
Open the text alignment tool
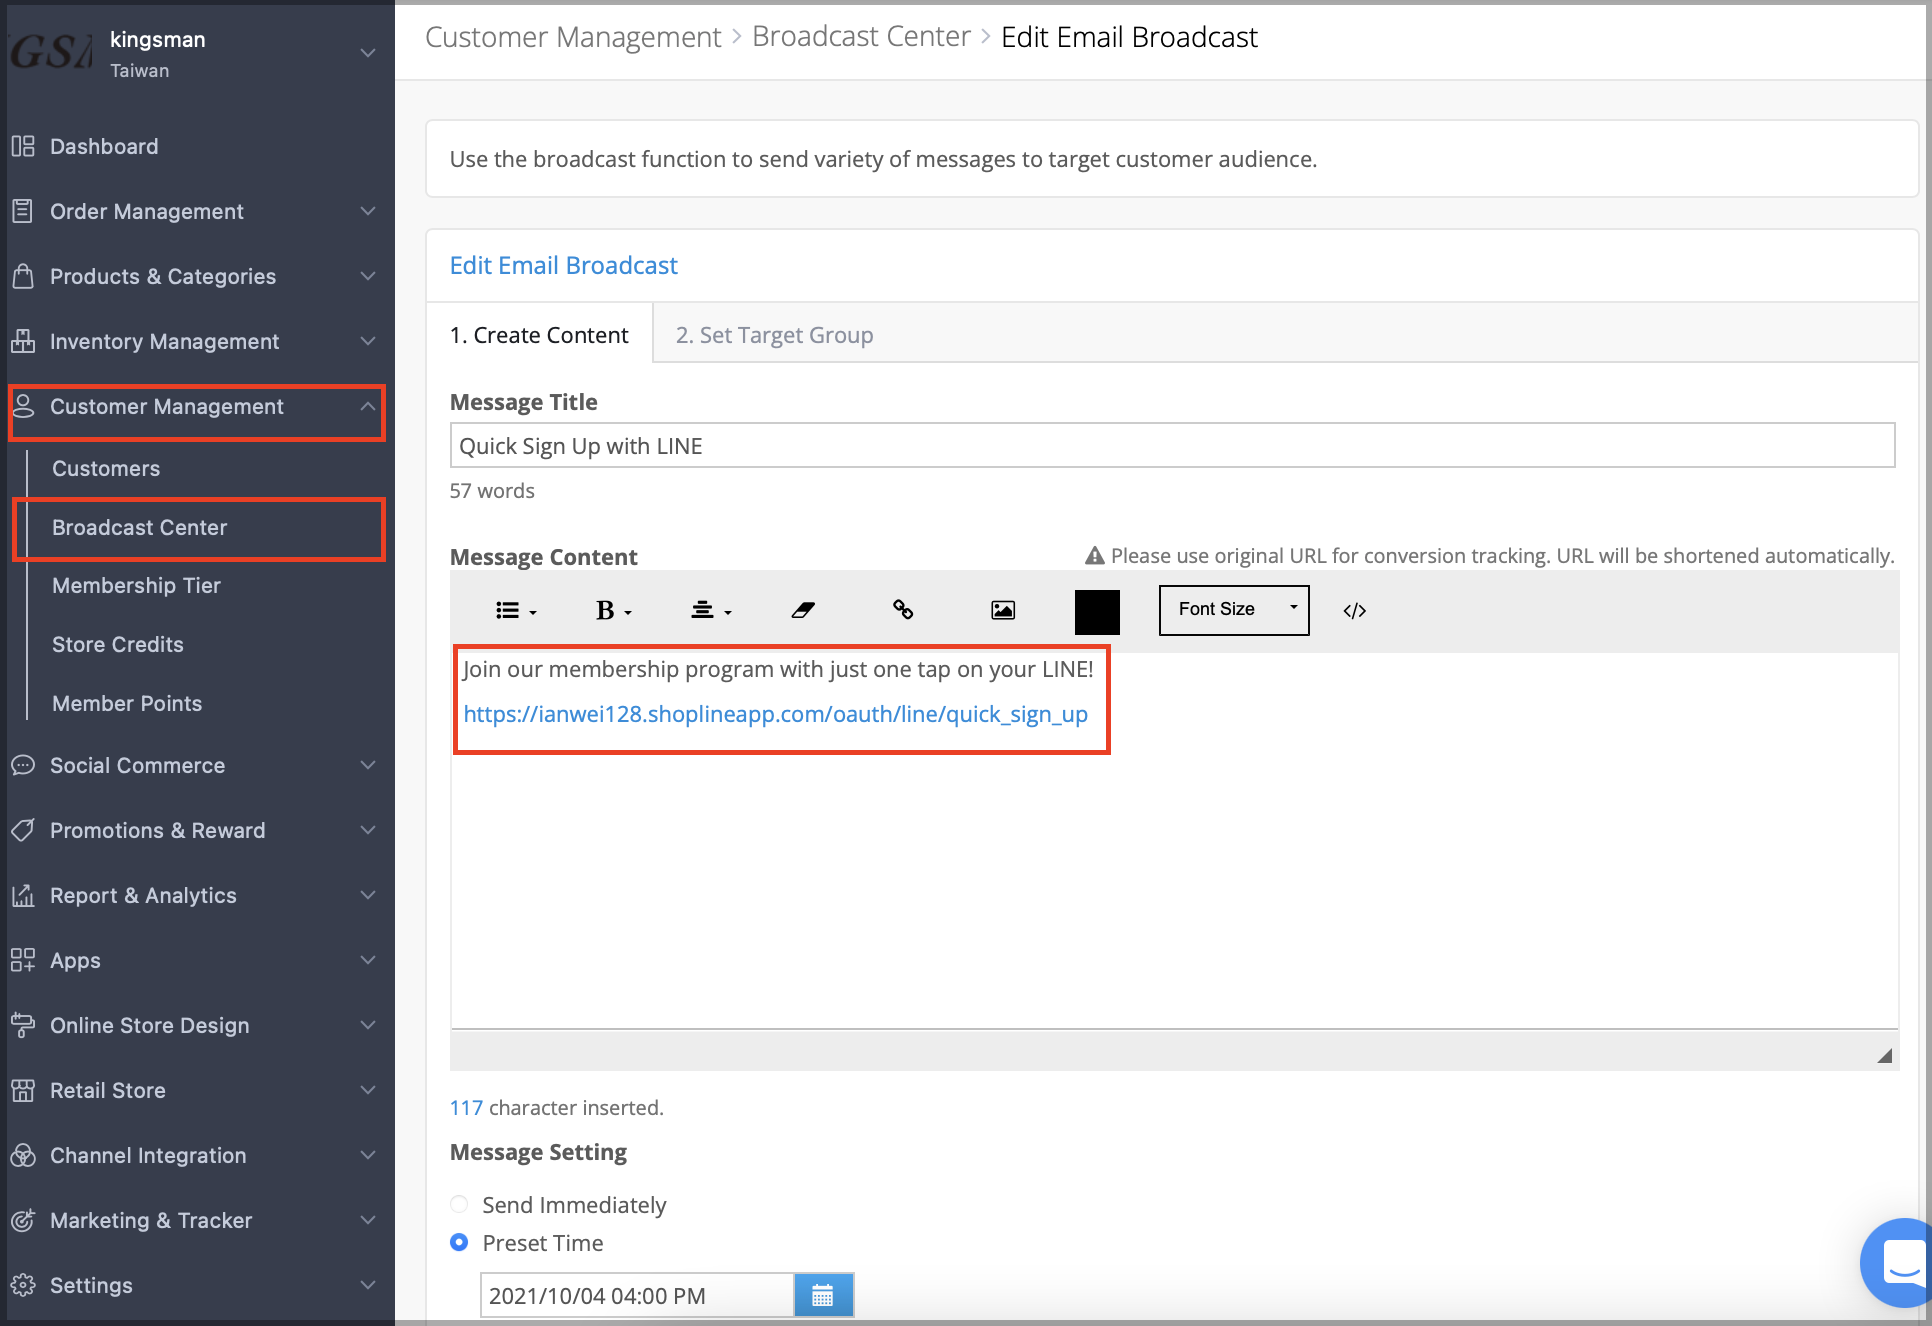[x=711, y=610]
